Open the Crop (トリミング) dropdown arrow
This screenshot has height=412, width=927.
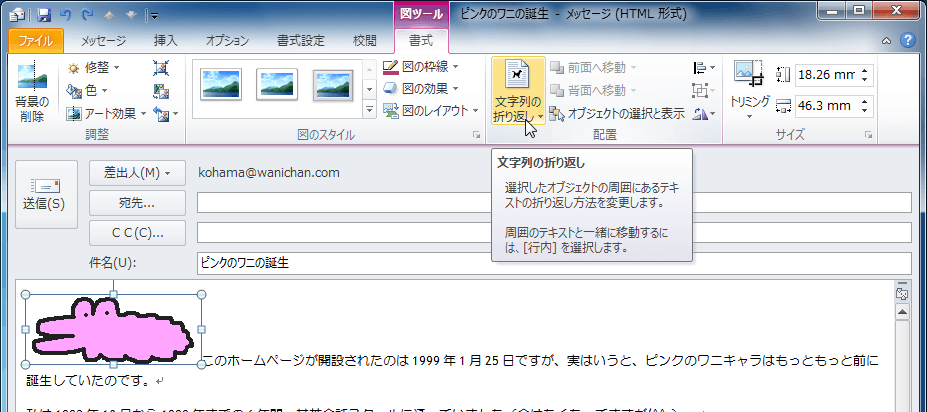(749, 116)
